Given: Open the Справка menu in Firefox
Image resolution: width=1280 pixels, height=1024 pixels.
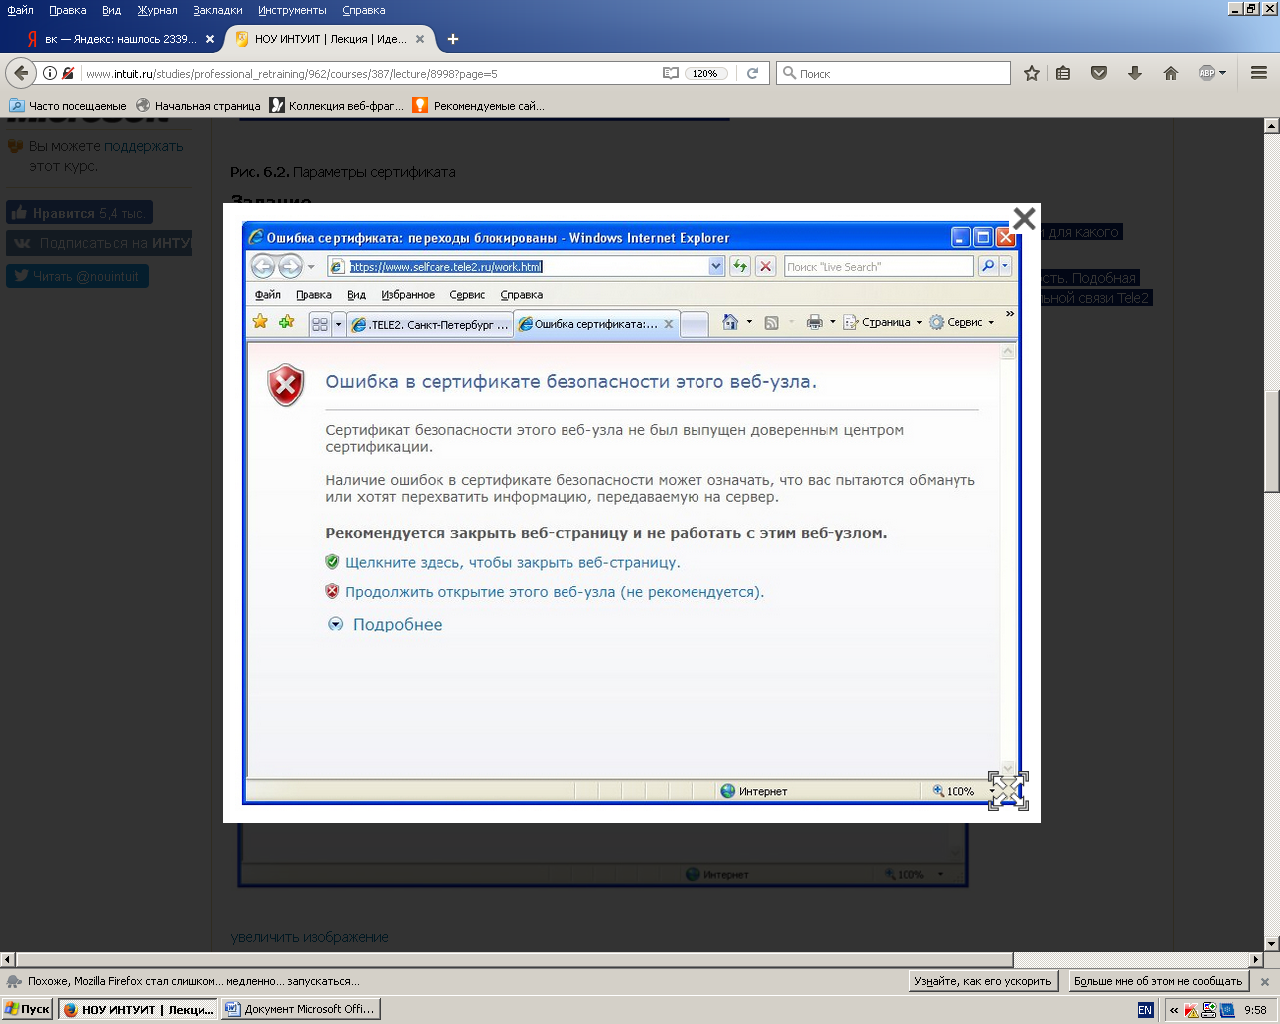Looking at the screenshot, I should tap(363, 10).
